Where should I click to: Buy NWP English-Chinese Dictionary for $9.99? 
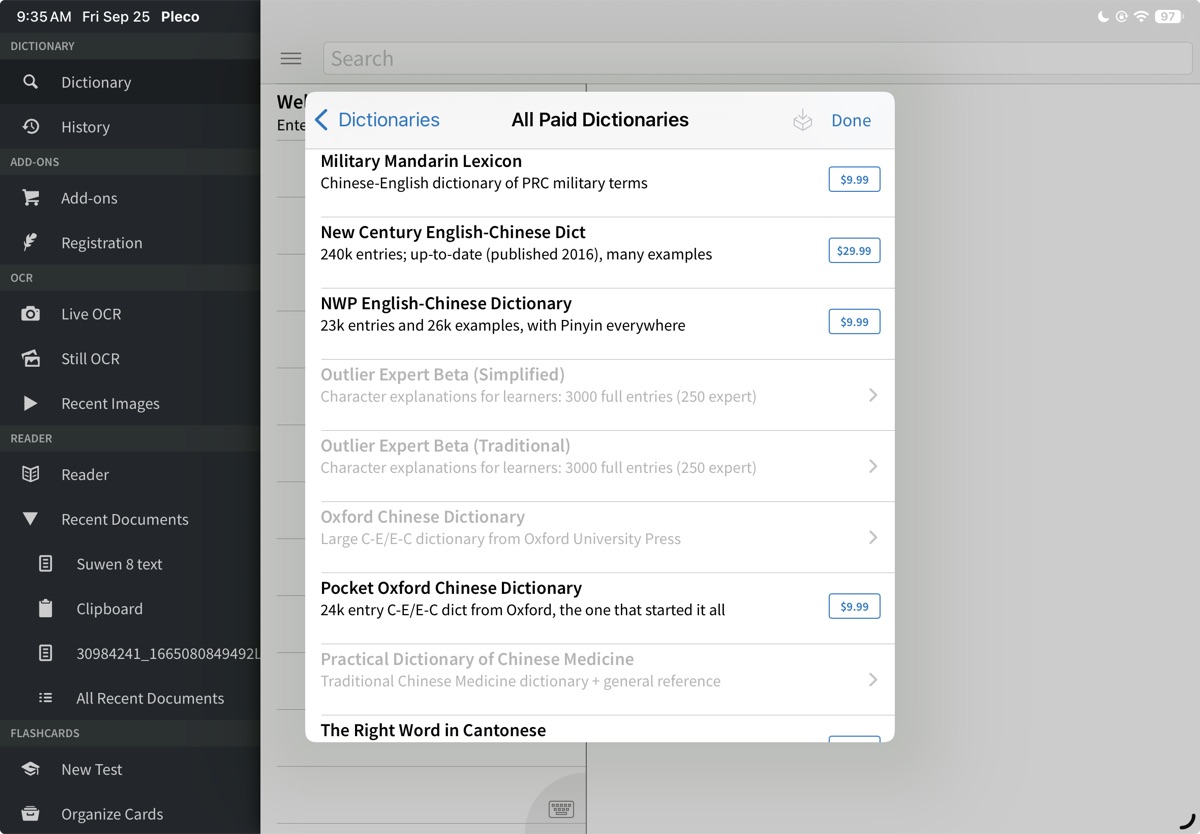(854, 321)
